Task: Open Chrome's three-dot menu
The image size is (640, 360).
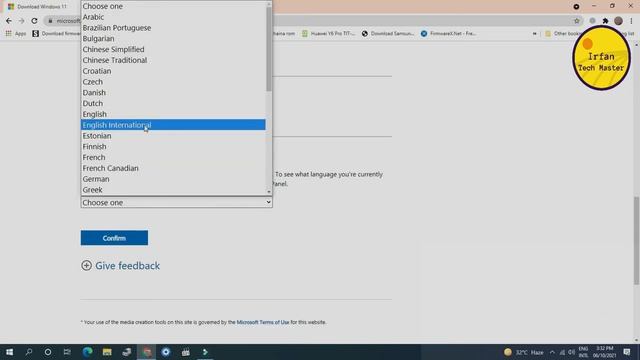Action: (631, 21)
